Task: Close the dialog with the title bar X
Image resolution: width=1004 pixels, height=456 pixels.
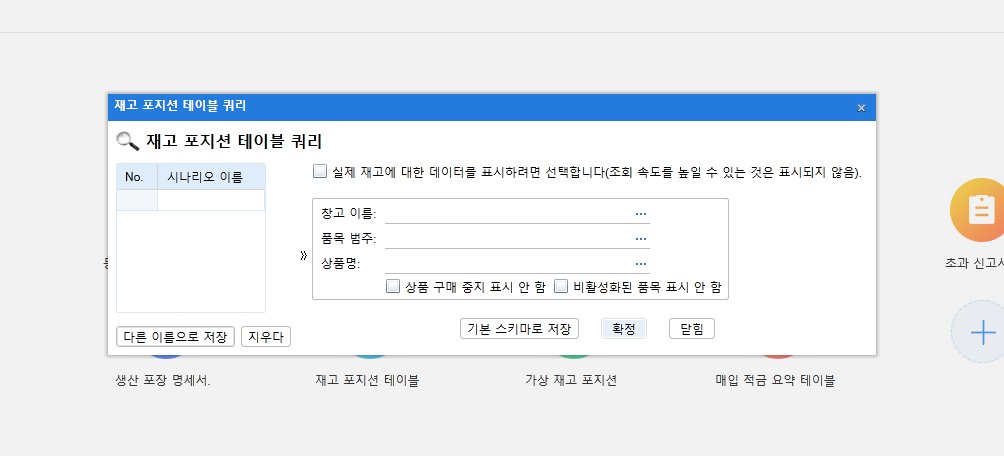Action: pos(861,107)
